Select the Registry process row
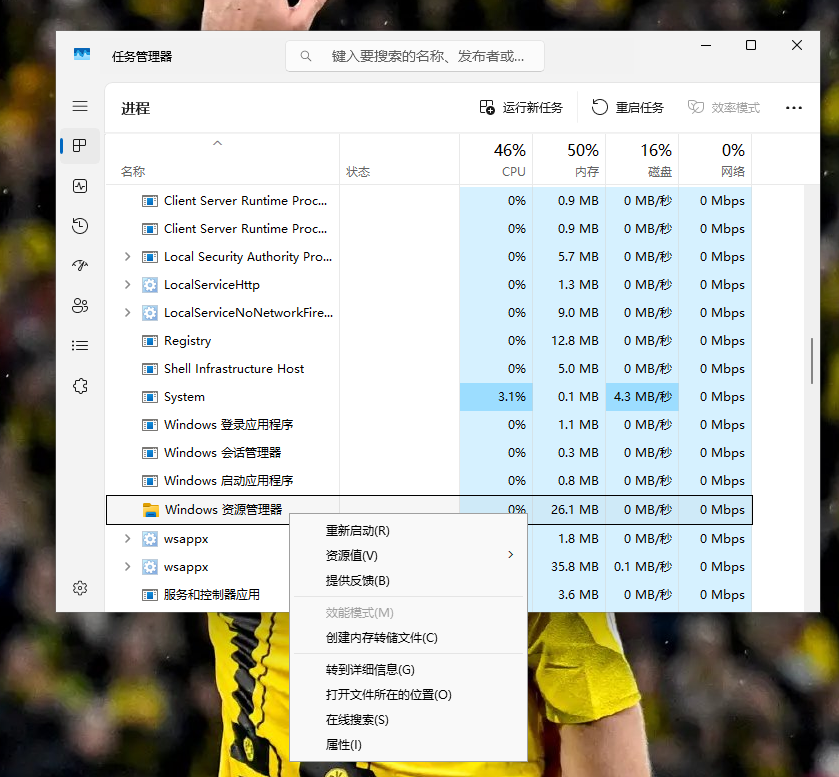The image size is (839, 777). tap(429, 341)
